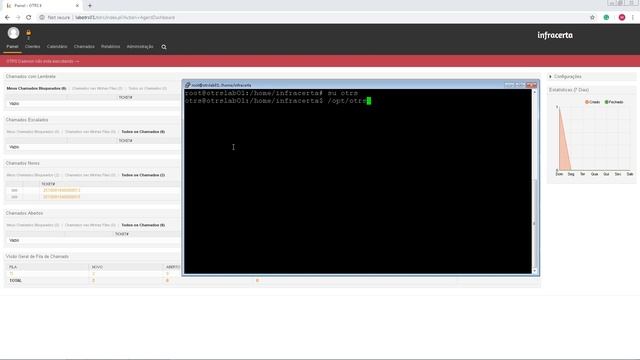Select Meus Chamados Bloqueados in Chamados Novos
This screenshot has width=640, height=360.
(x=33, y=175)
